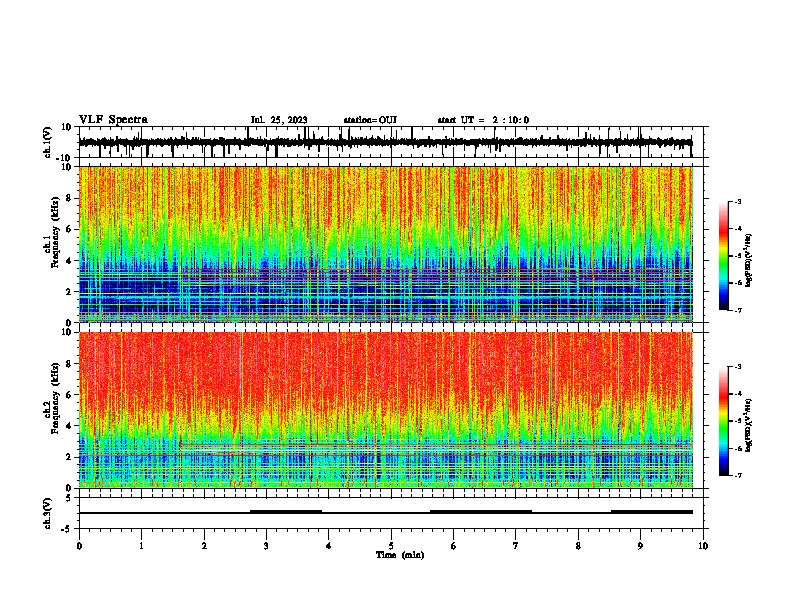Screen dimensions: 792x612
Task: Click the ch.1 "Frequency (kHz)" axis label
Action: pos(55,232)
